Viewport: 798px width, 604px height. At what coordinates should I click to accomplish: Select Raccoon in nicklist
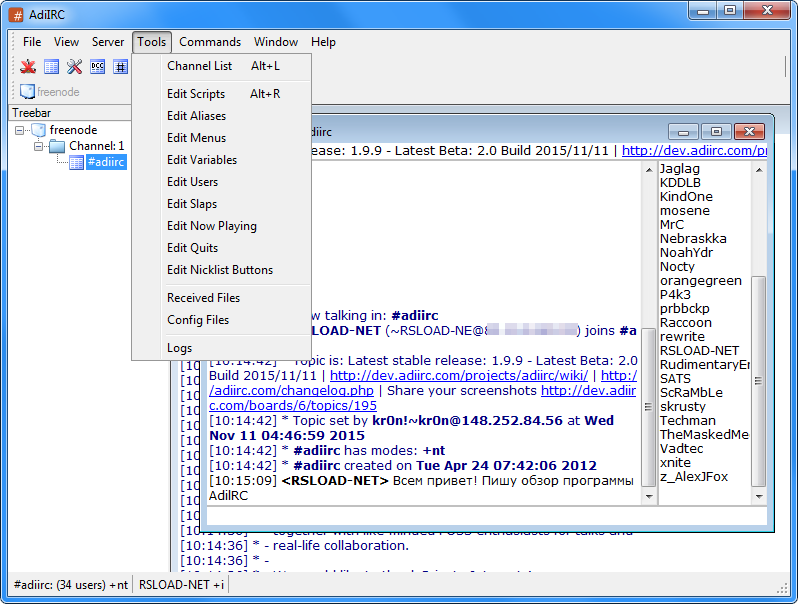point(686,323)
